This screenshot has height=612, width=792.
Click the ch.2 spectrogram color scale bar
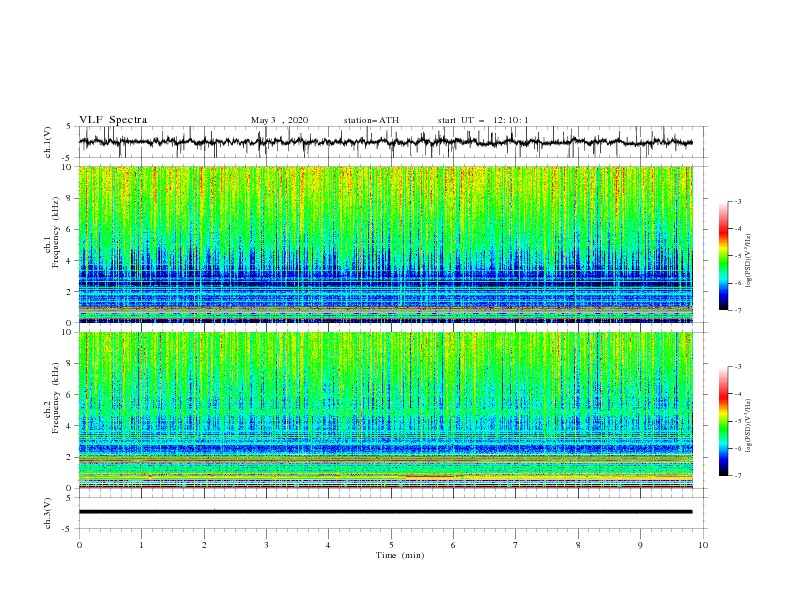pyautogui.click(x=723, y=421)
